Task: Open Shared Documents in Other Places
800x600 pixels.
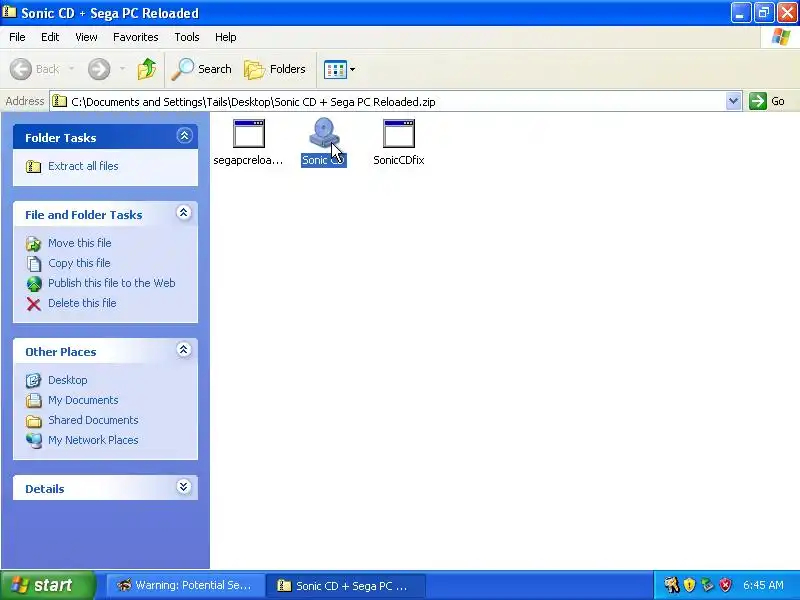Action: [x=93, y=420]
